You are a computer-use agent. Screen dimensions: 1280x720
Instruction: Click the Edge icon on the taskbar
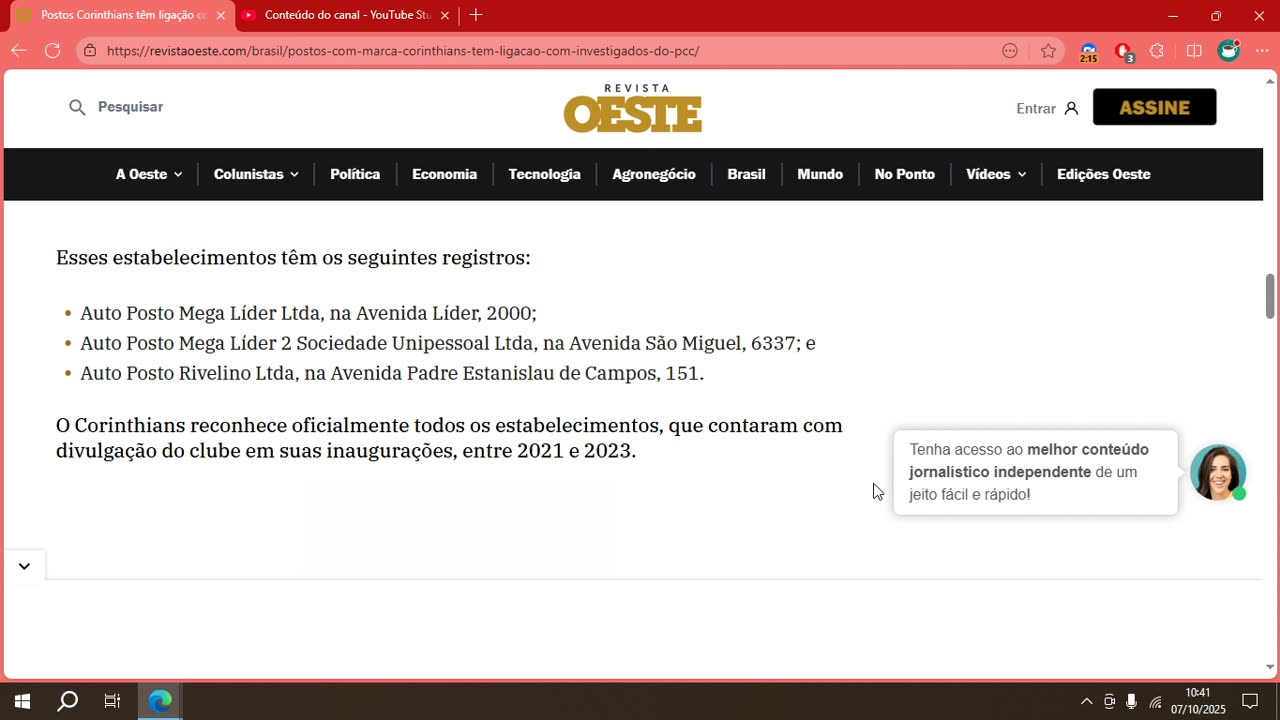pyautogui.click(x=160, y=701)
